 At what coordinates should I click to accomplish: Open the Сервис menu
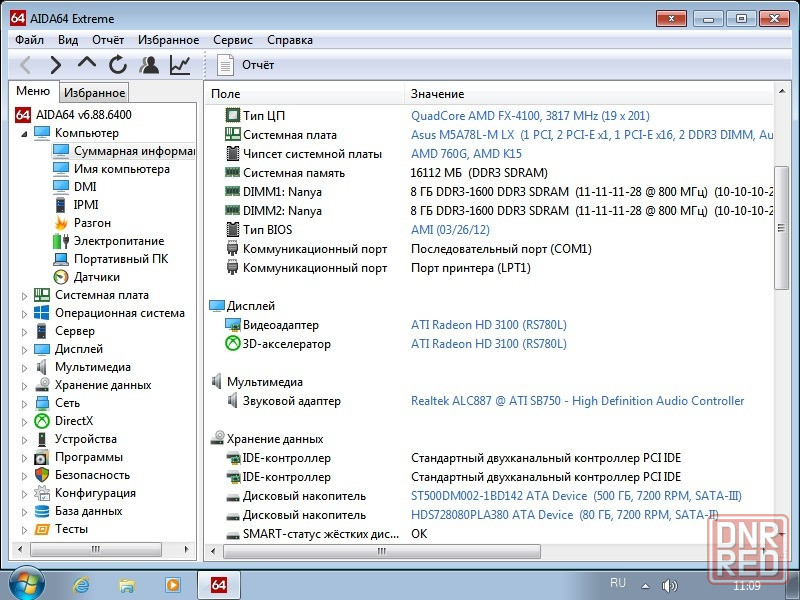(x=233, y=40)
